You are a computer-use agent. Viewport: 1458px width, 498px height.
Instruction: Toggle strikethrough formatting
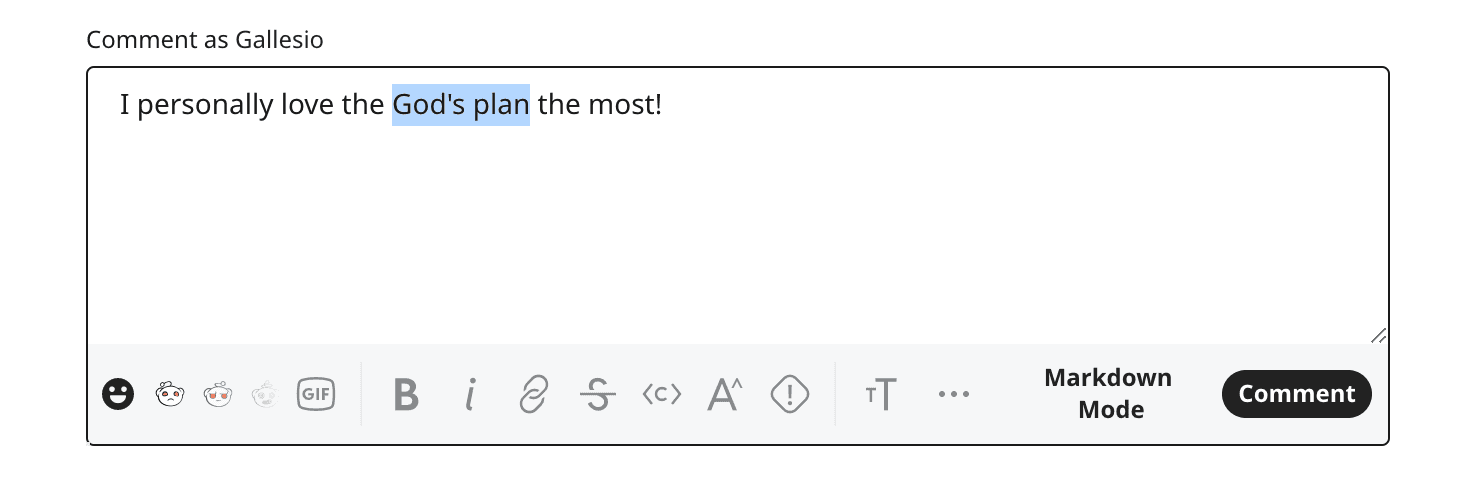point(598,394)
